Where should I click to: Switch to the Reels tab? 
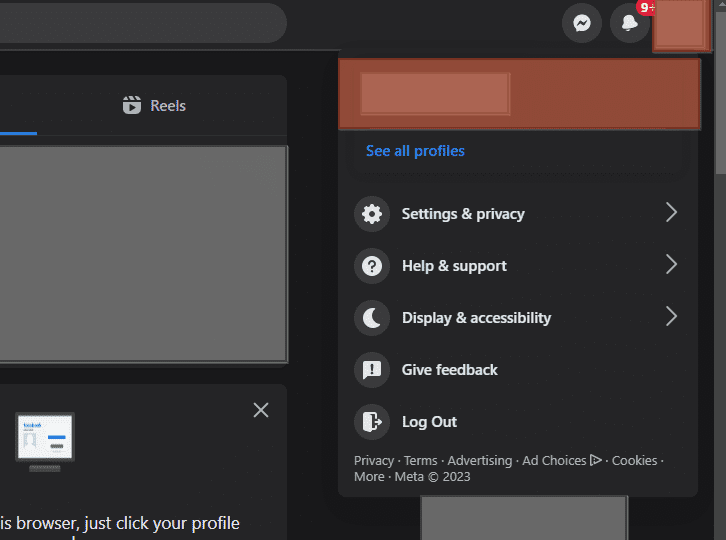[x=154, y=106]
